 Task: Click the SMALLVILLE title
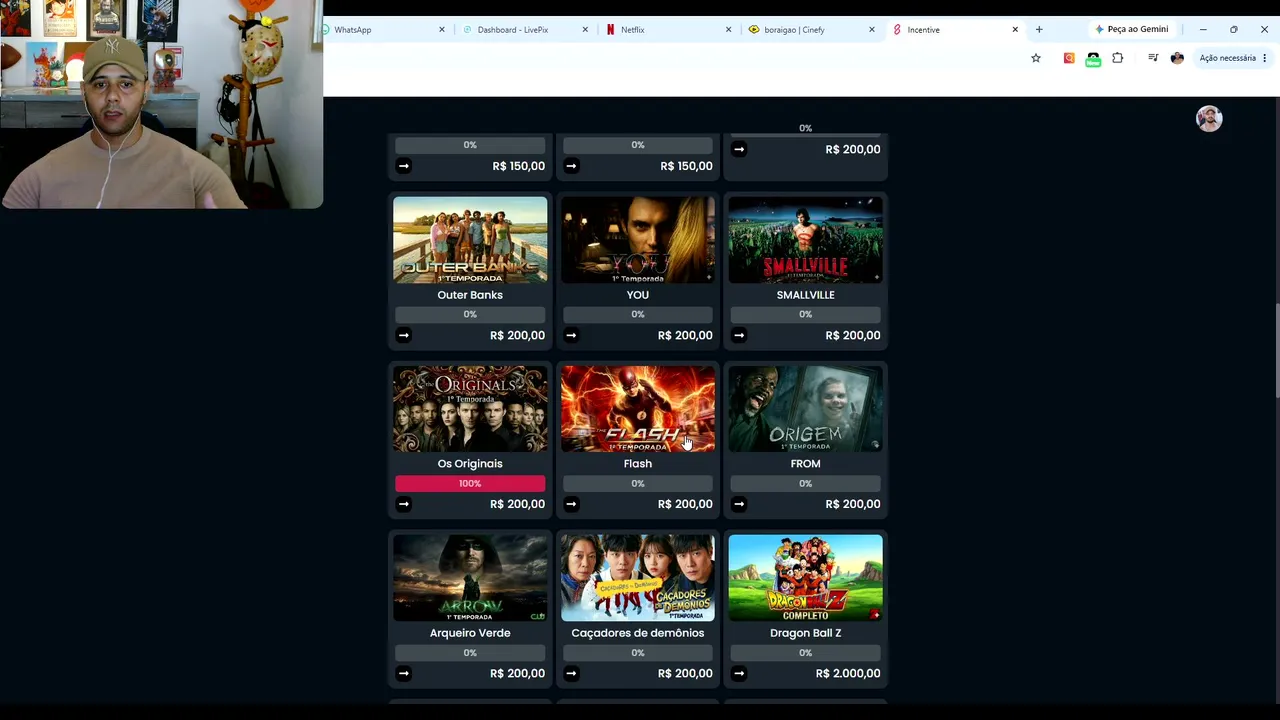pyautogui.click(x=805, y=295)
